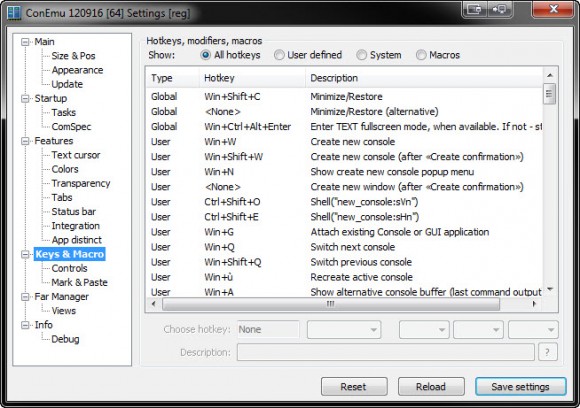Open Colors settings page
Viewport: 580px width, 408px height.
65,169
